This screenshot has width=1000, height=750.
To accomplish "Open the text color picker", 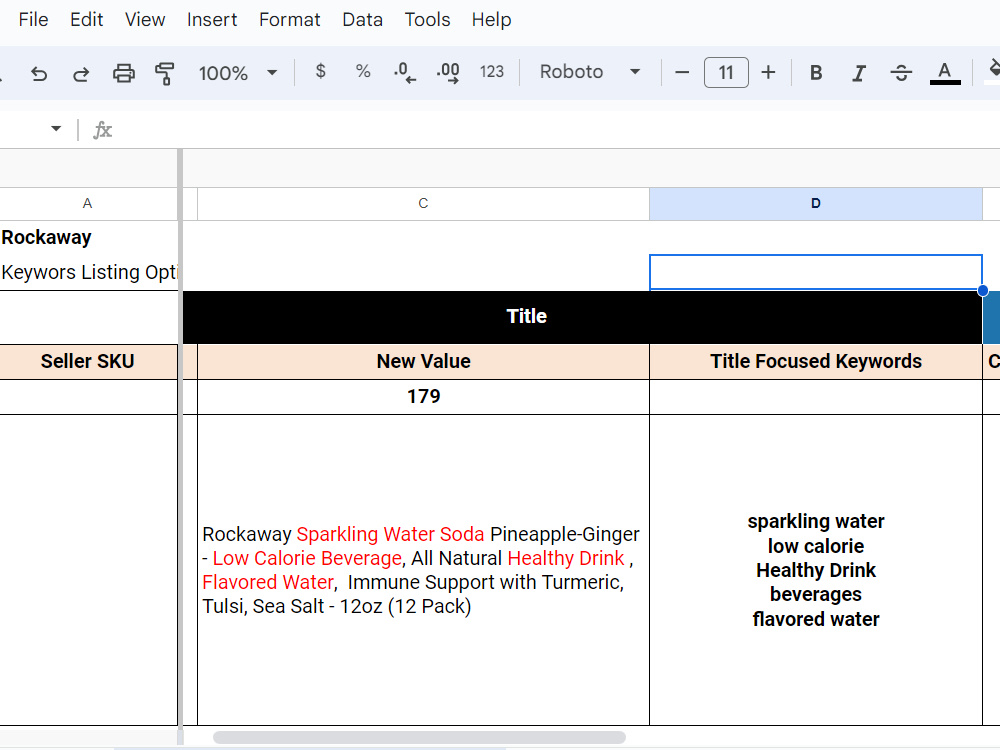I will pos(945,73).
